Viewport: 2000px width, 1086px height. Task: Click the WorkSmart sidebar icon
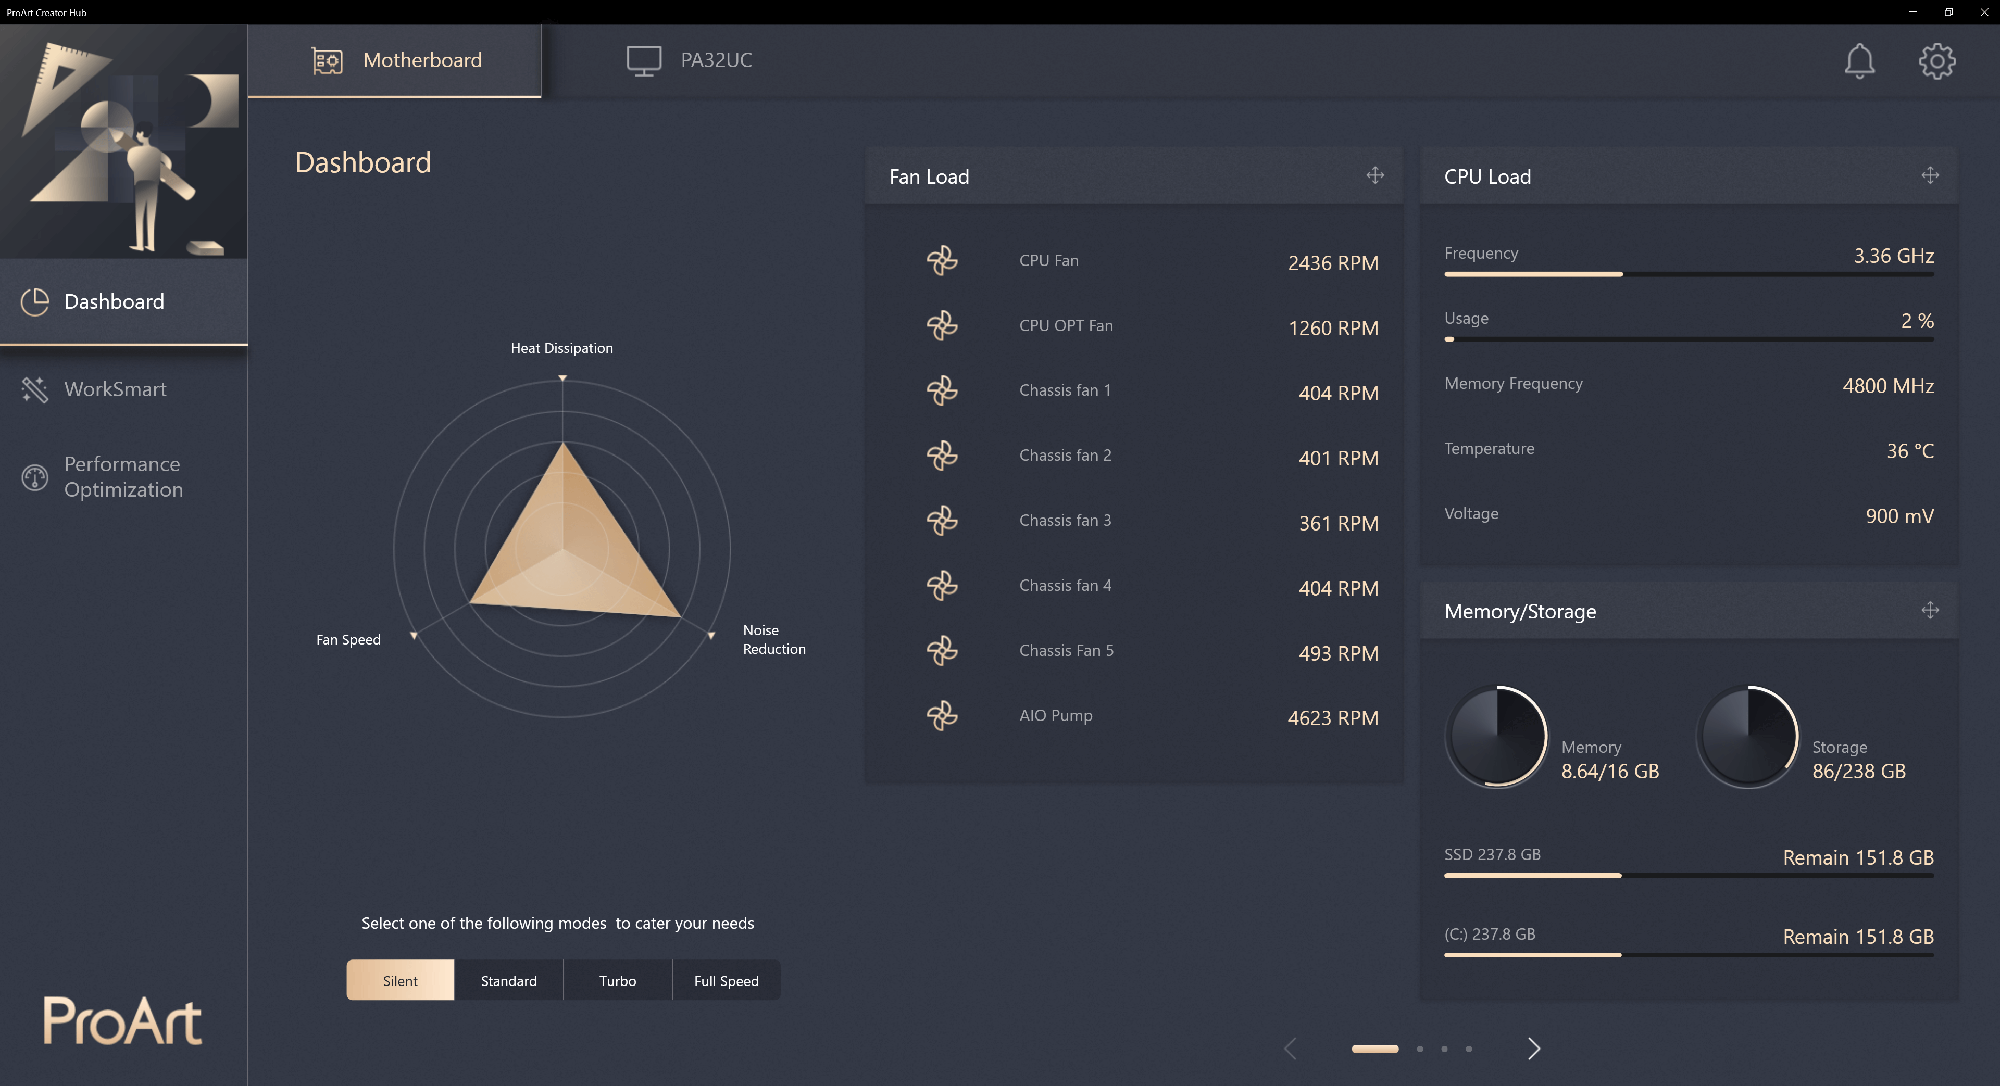pos(36,389)
